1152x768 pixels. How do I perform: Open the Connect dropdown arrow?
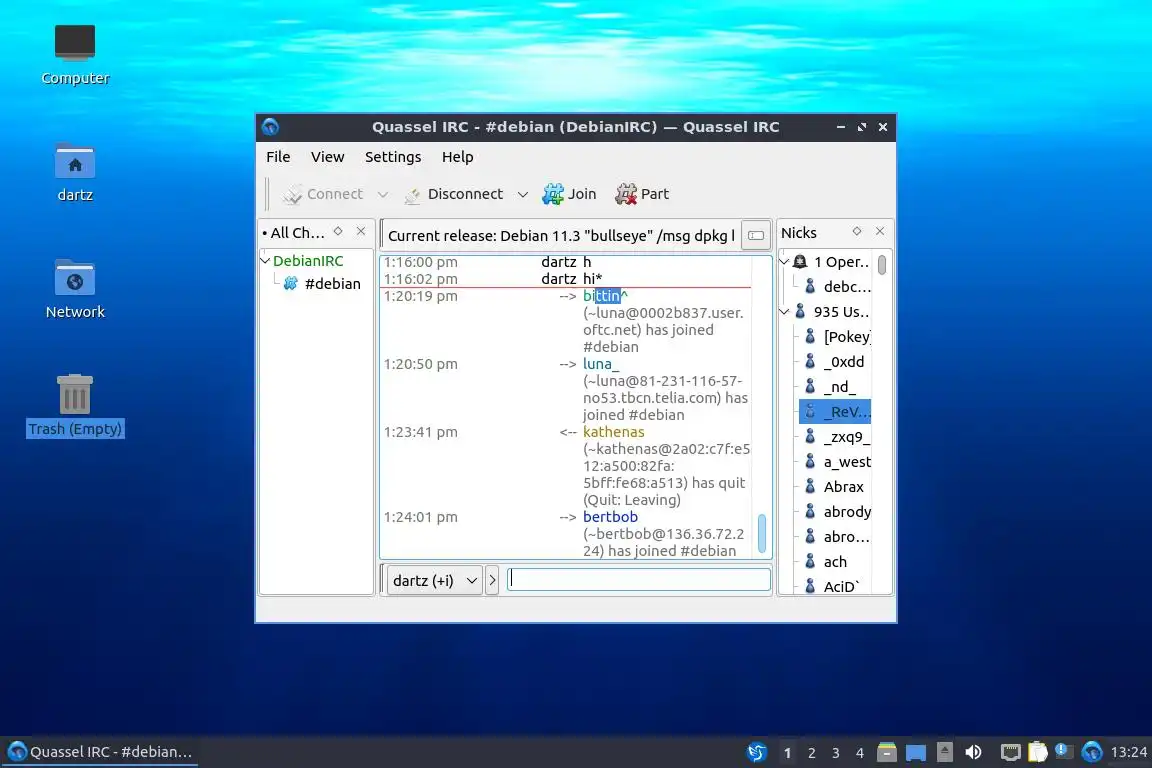coord(383,195)
